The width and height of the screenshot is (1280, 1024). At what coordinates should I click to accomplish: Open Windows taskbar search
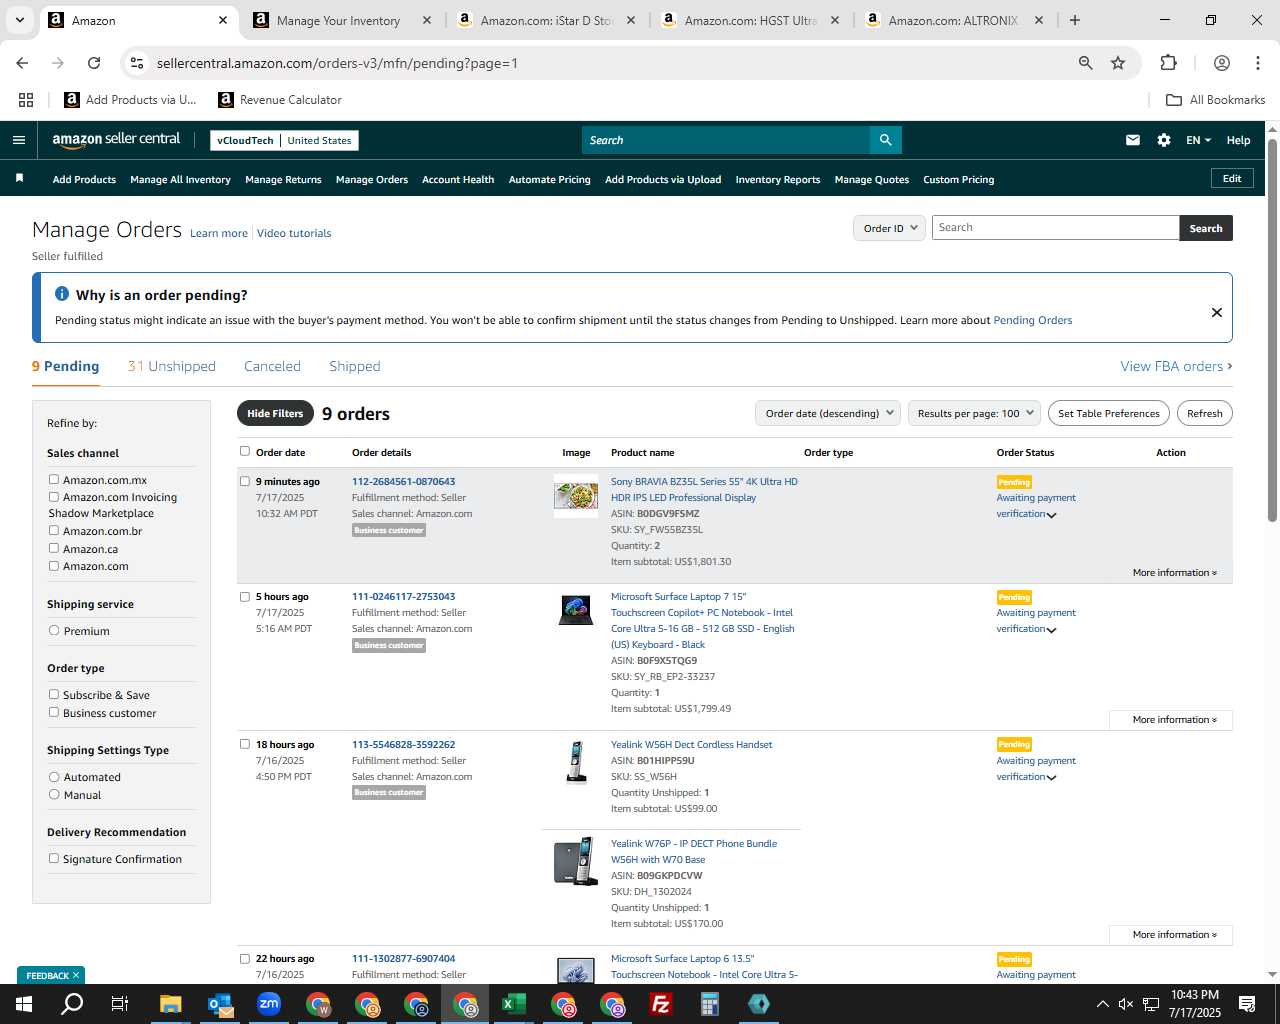72,1004
